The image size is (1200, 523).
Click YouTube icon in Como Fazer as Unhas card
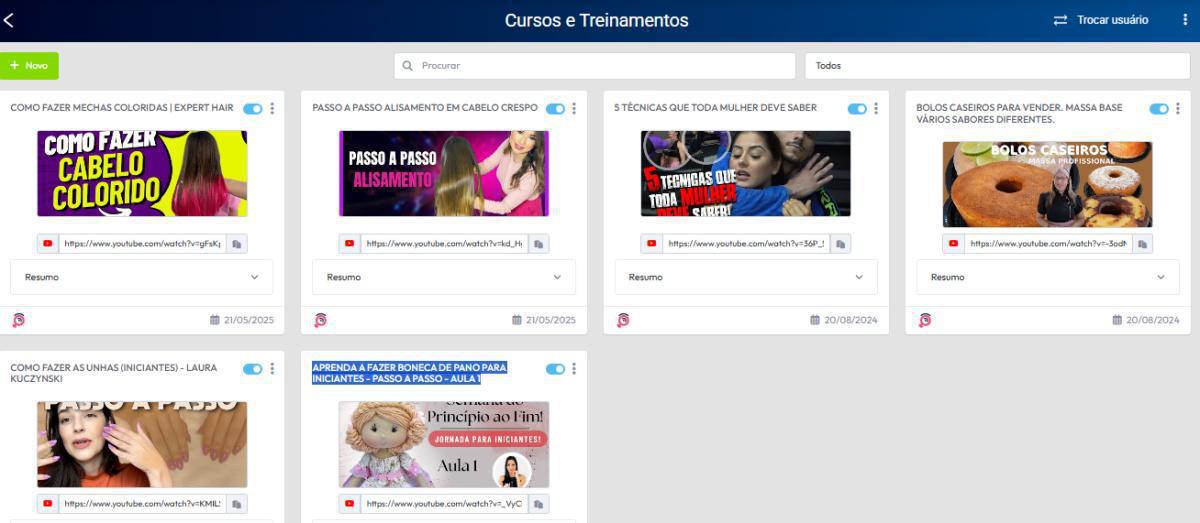click(x=47, y=504)
